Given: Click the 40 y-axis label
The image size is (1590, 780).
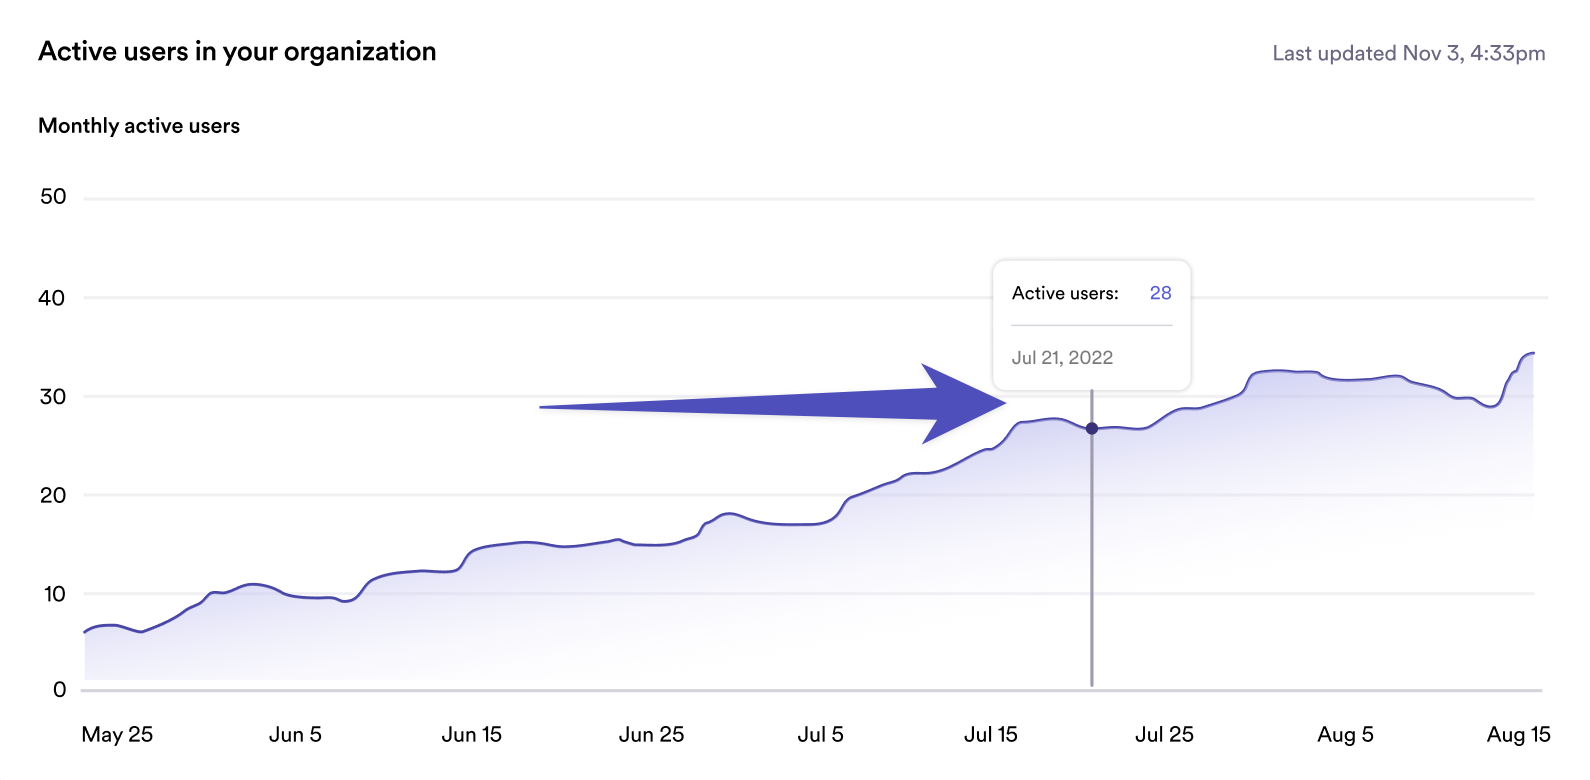Looking at the screenshot, I should point(52,298).
